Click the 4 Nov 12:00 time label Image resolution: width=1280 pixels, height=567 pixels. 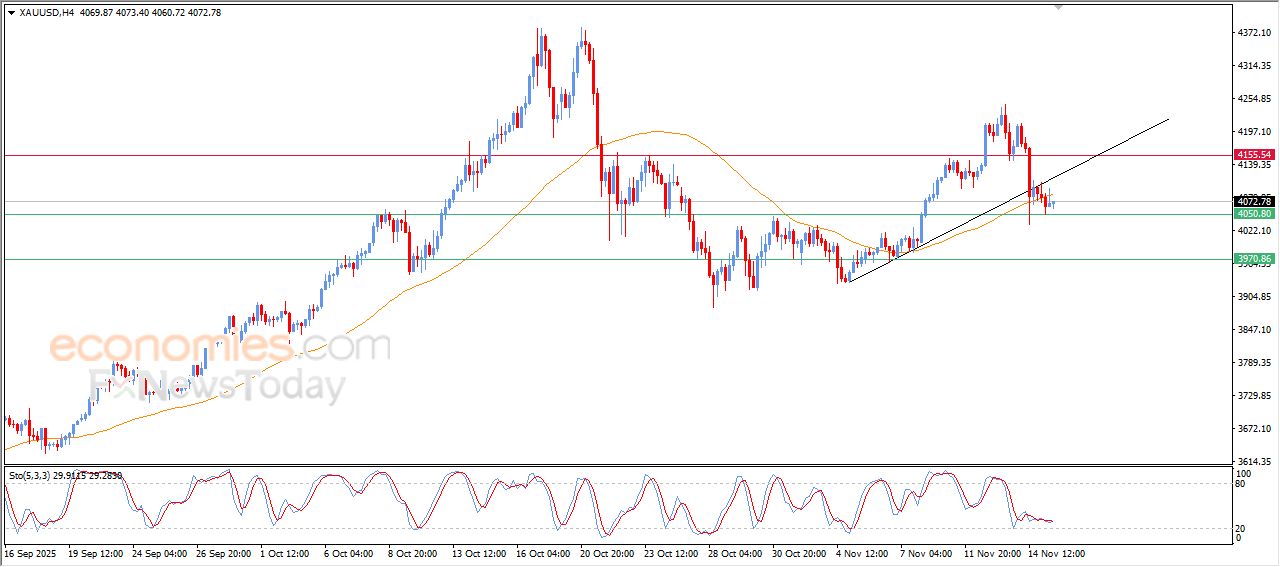click(862, 553)
